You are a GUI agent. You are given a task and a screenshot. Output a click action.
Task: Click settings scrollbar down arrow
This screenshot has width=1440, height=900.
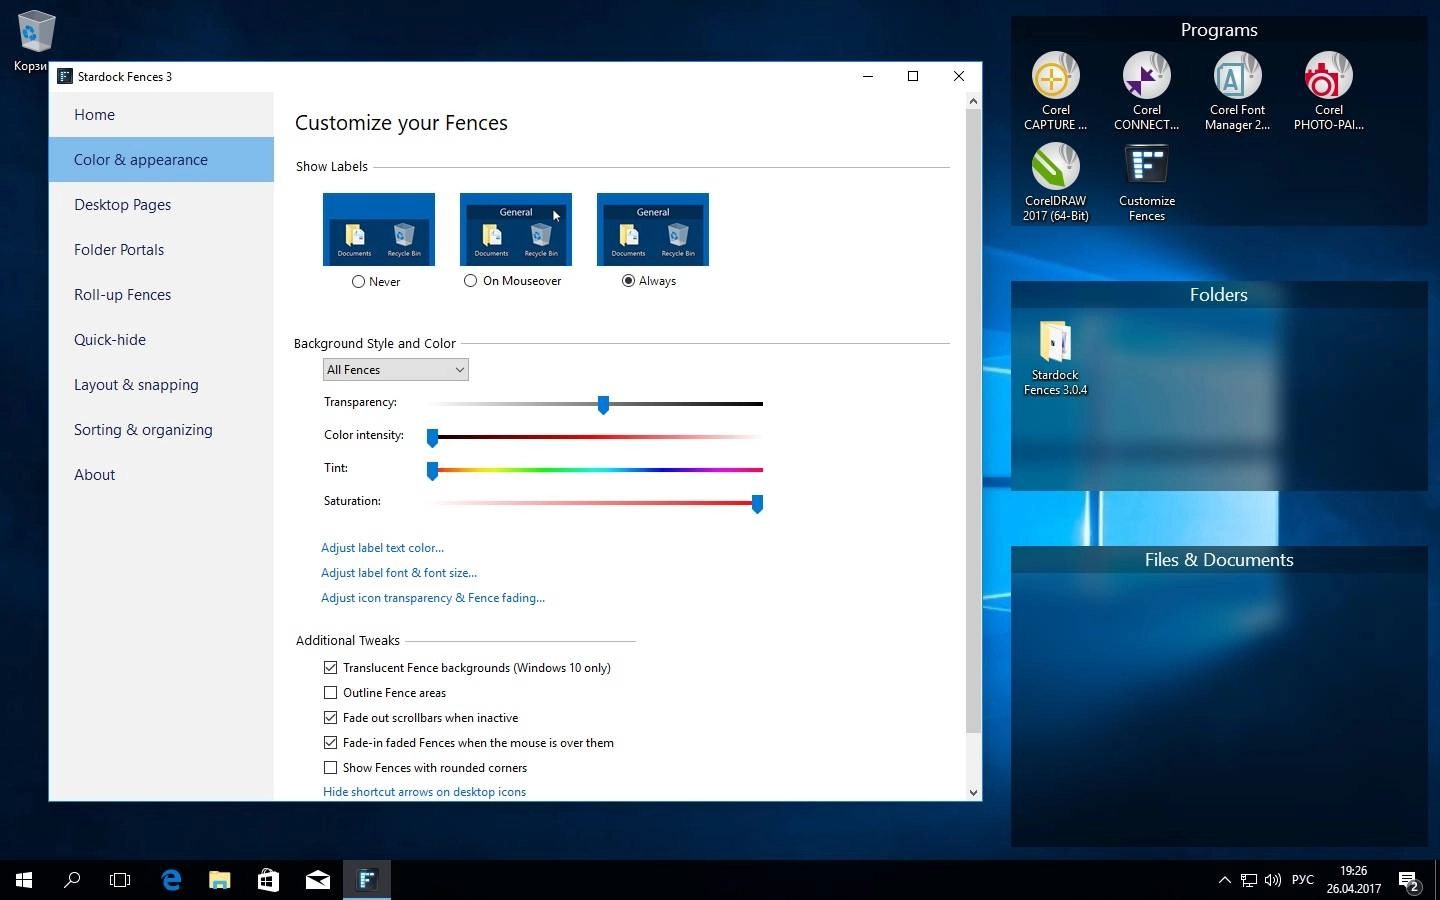973,792
